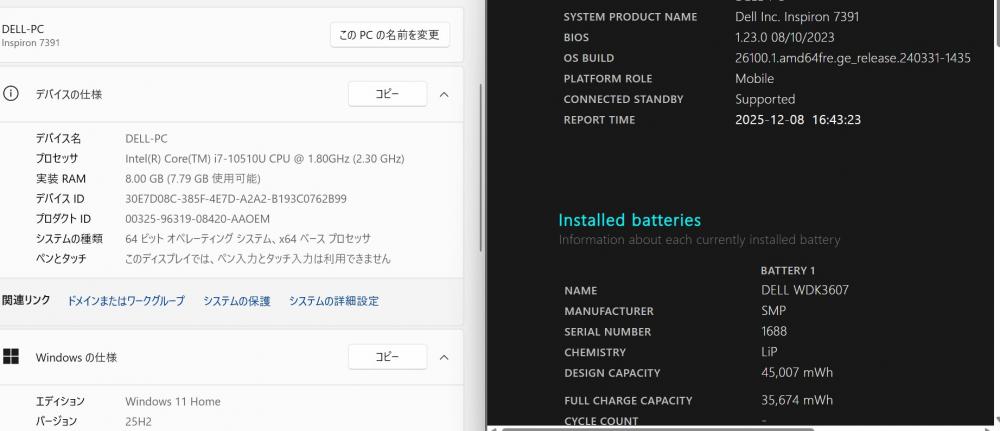Click the battery report vertical scrollbar

pos(996,23)
